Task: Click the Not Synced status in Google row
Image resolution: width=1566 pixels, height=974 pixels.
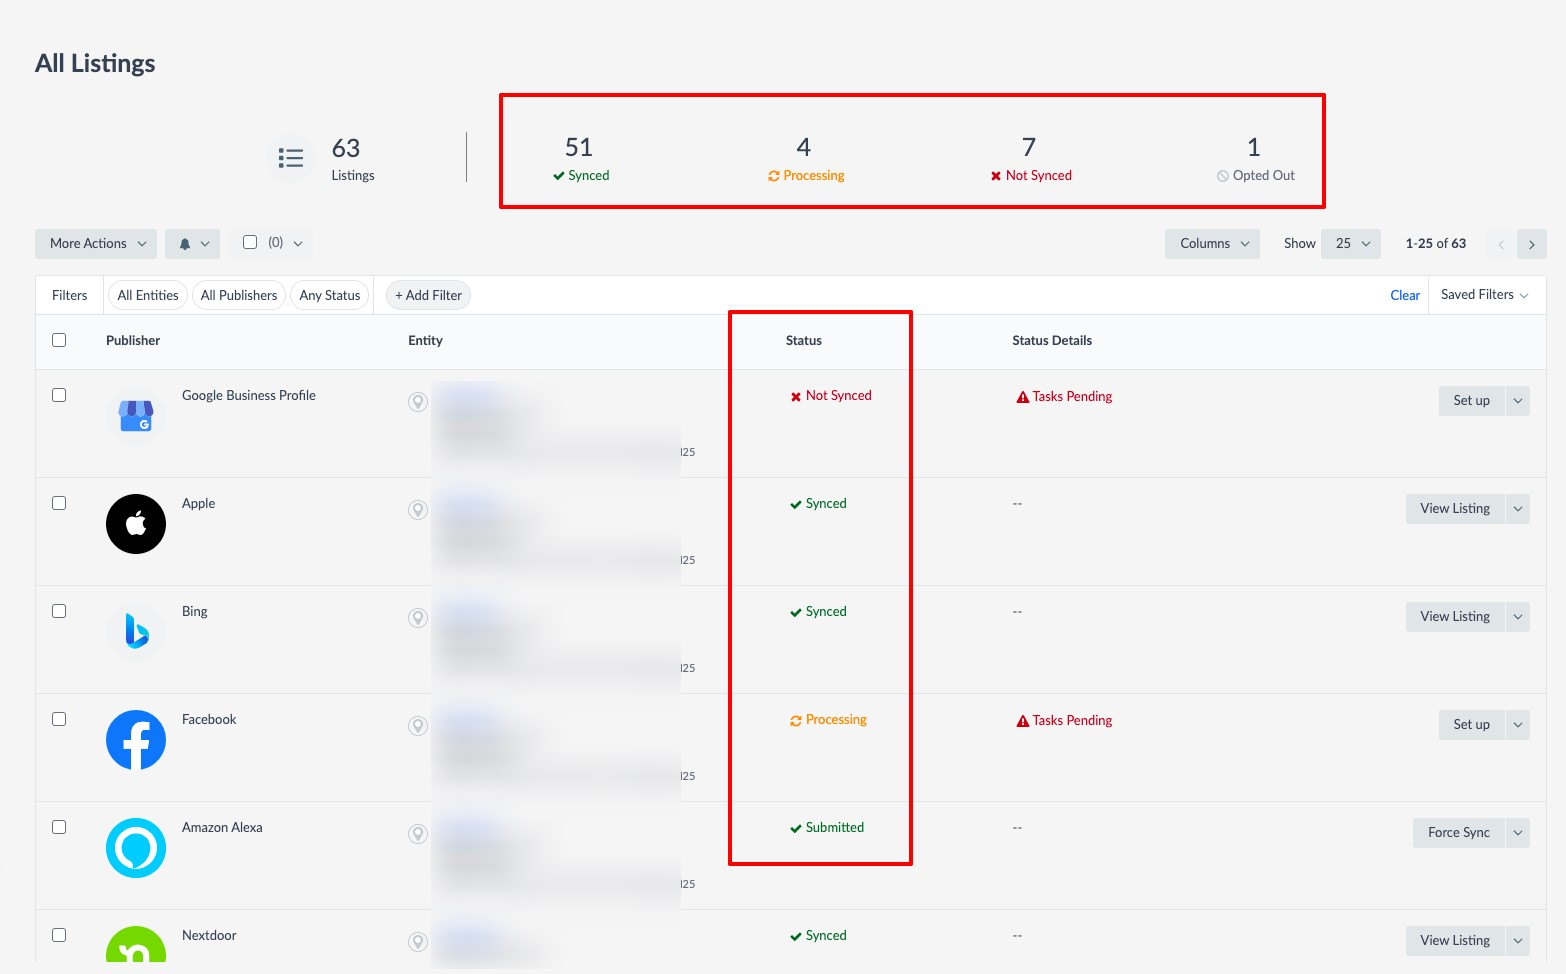Action: [831, 396]
